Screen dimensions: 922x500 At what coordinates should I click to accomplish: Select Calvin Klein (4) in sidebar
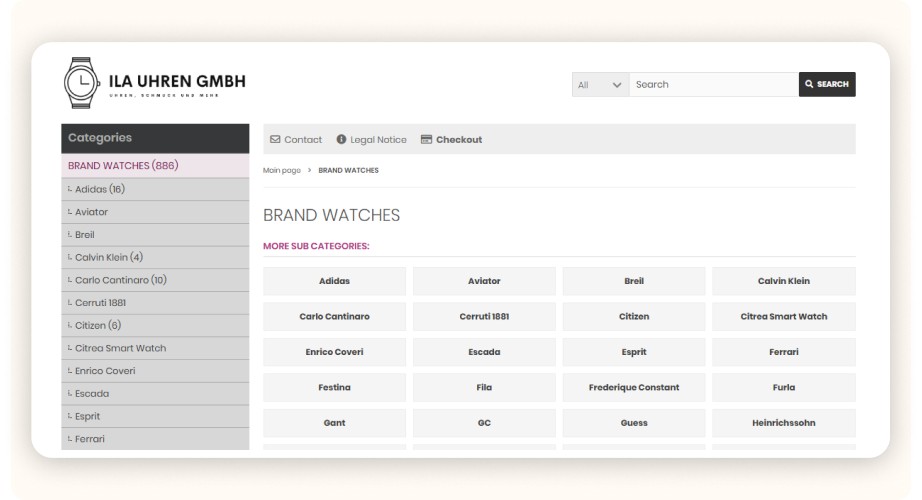[155, 257]
